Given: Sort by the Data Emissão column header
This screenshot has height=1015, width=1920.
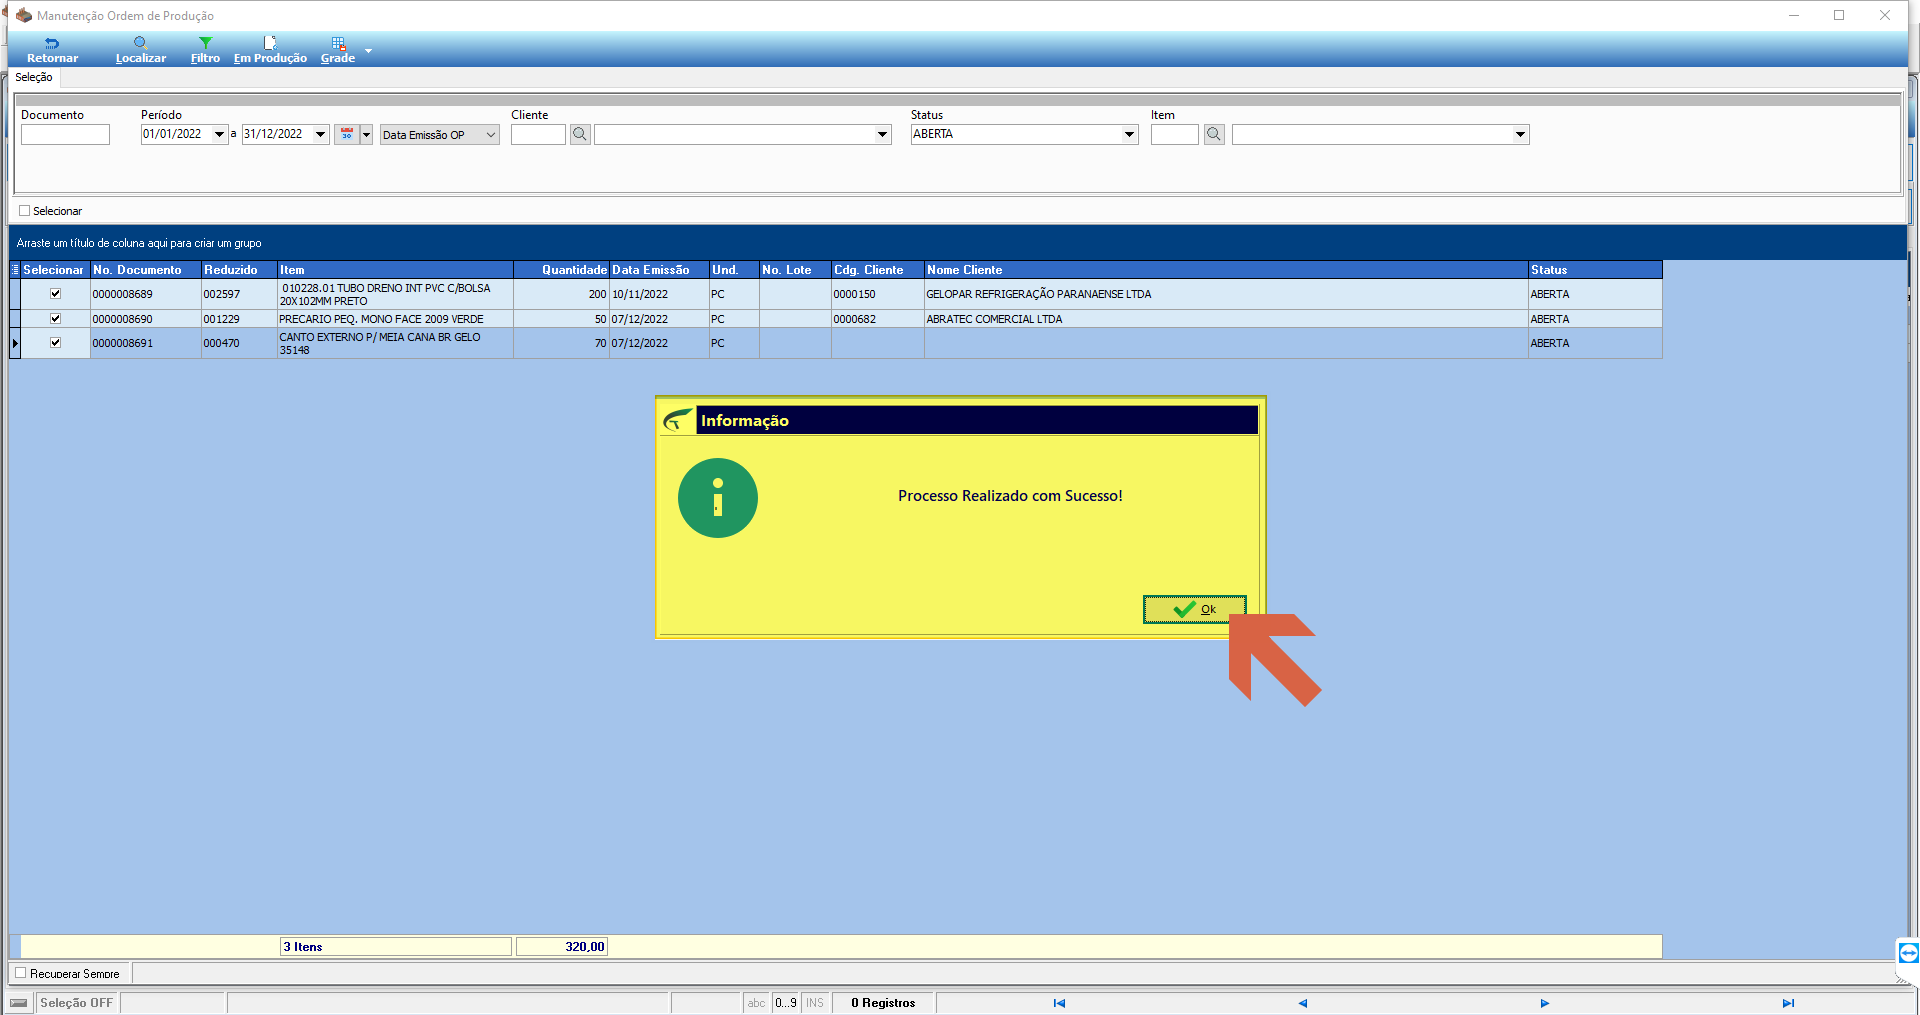Looking at the screenshot, I should tap(659, 270).
